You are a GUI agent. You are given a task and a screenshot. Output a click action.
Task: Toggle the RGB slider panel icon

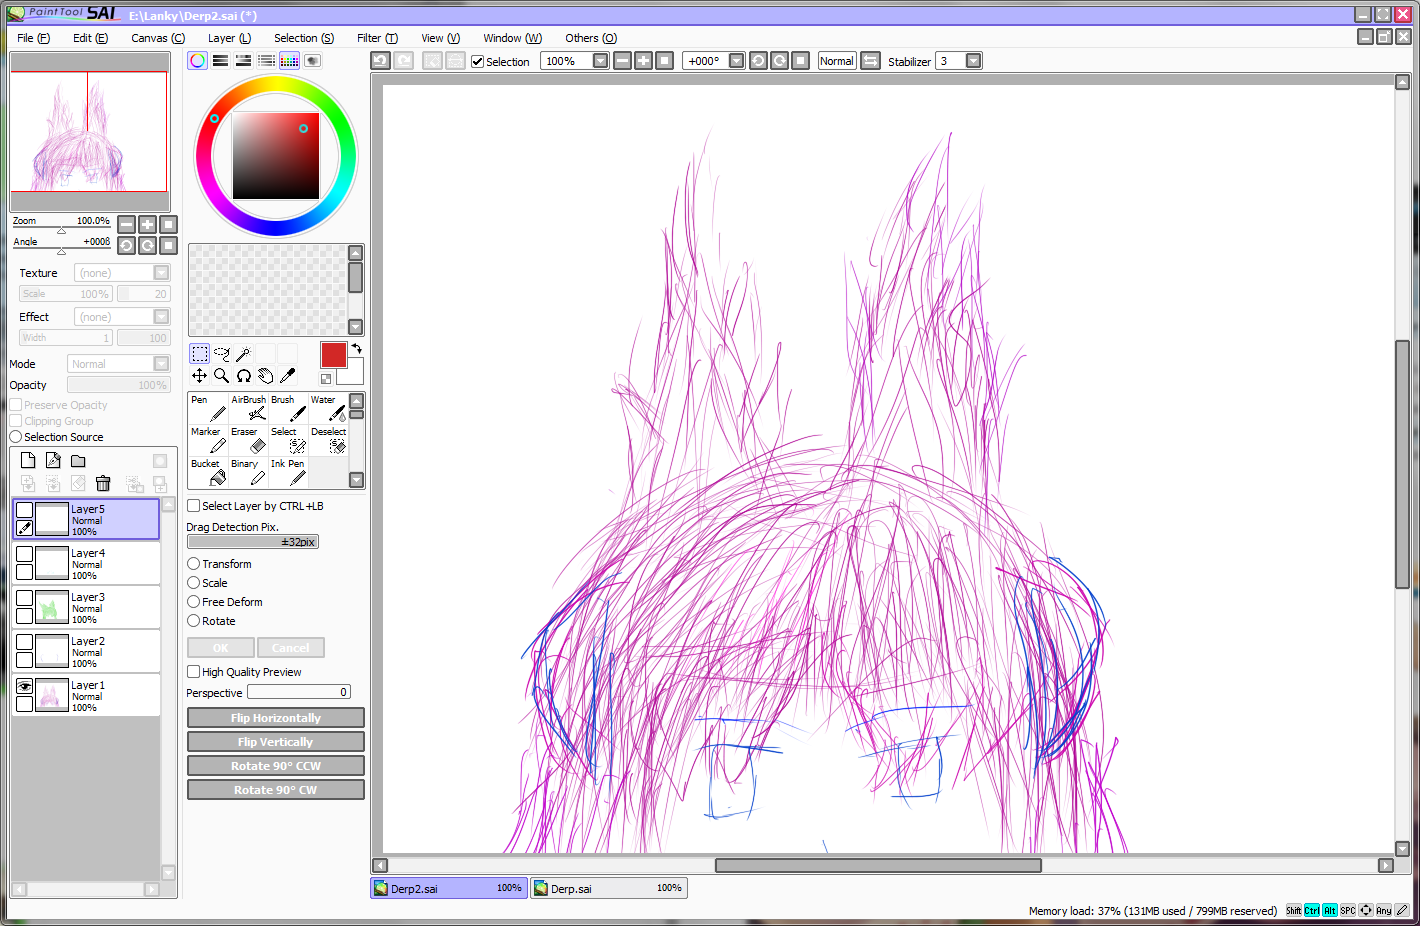click(x=220, y=61)
